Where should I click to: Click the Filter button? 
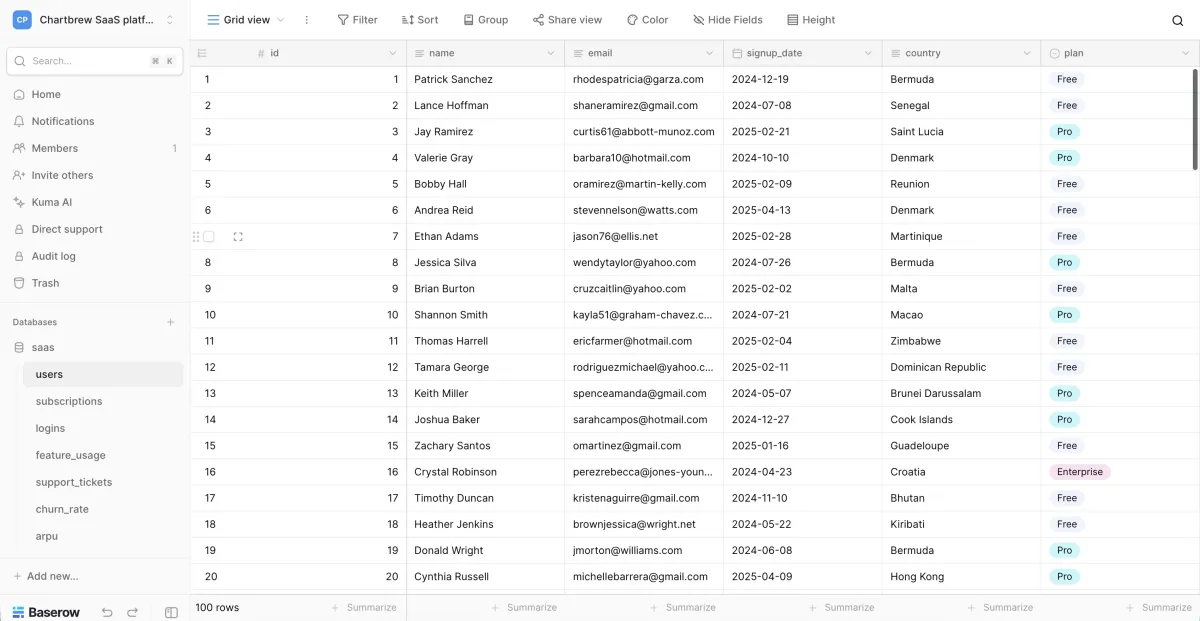(x=357, y=20)
